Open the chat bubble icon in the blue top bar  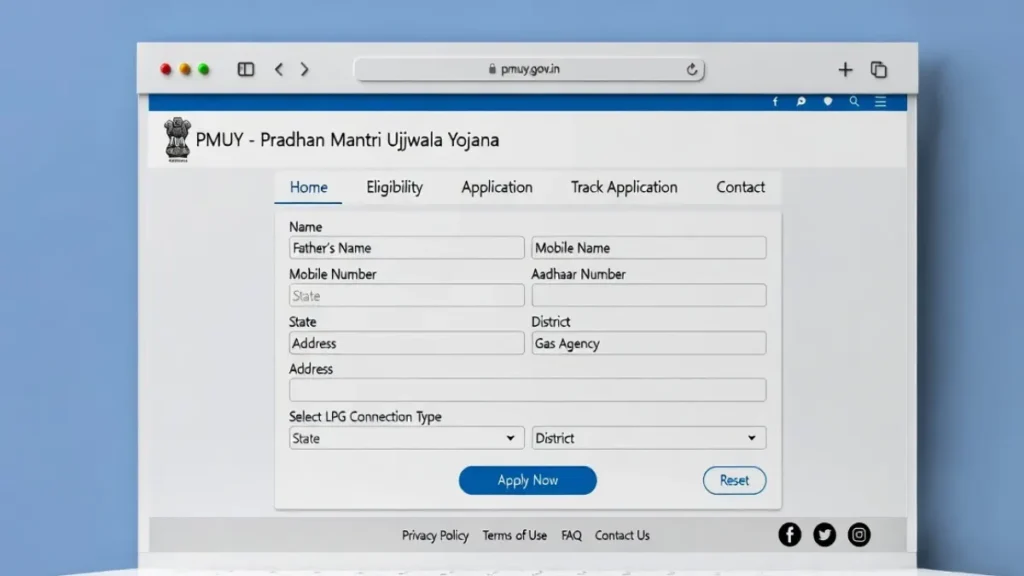coord(801,101)
